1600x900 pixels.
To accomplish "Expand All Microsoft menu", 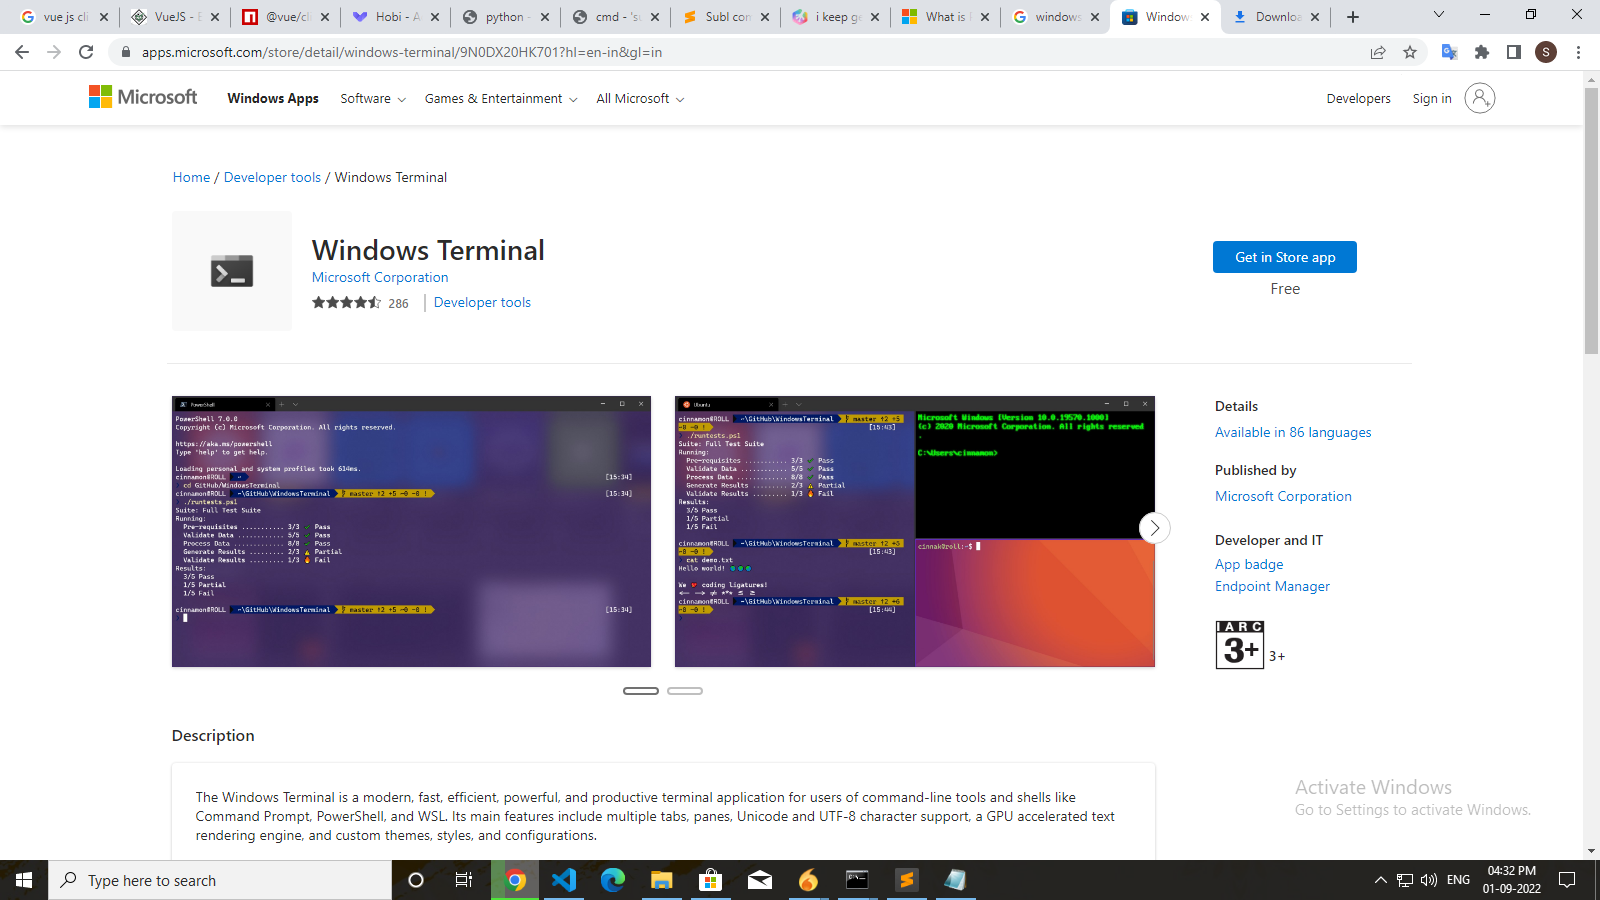I will point(640,99).
